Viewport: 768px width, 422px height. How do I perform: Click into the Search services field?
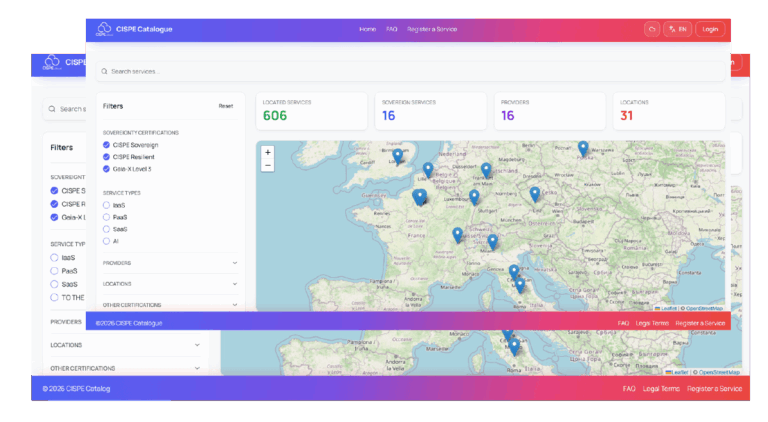tap(400, 71)
